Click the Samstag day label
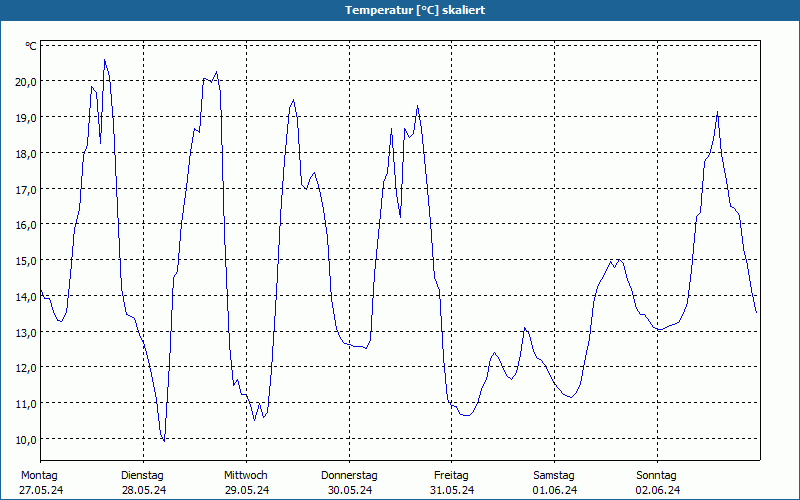Viewport: 800px width, 500px height. click(x=554, y=476)
